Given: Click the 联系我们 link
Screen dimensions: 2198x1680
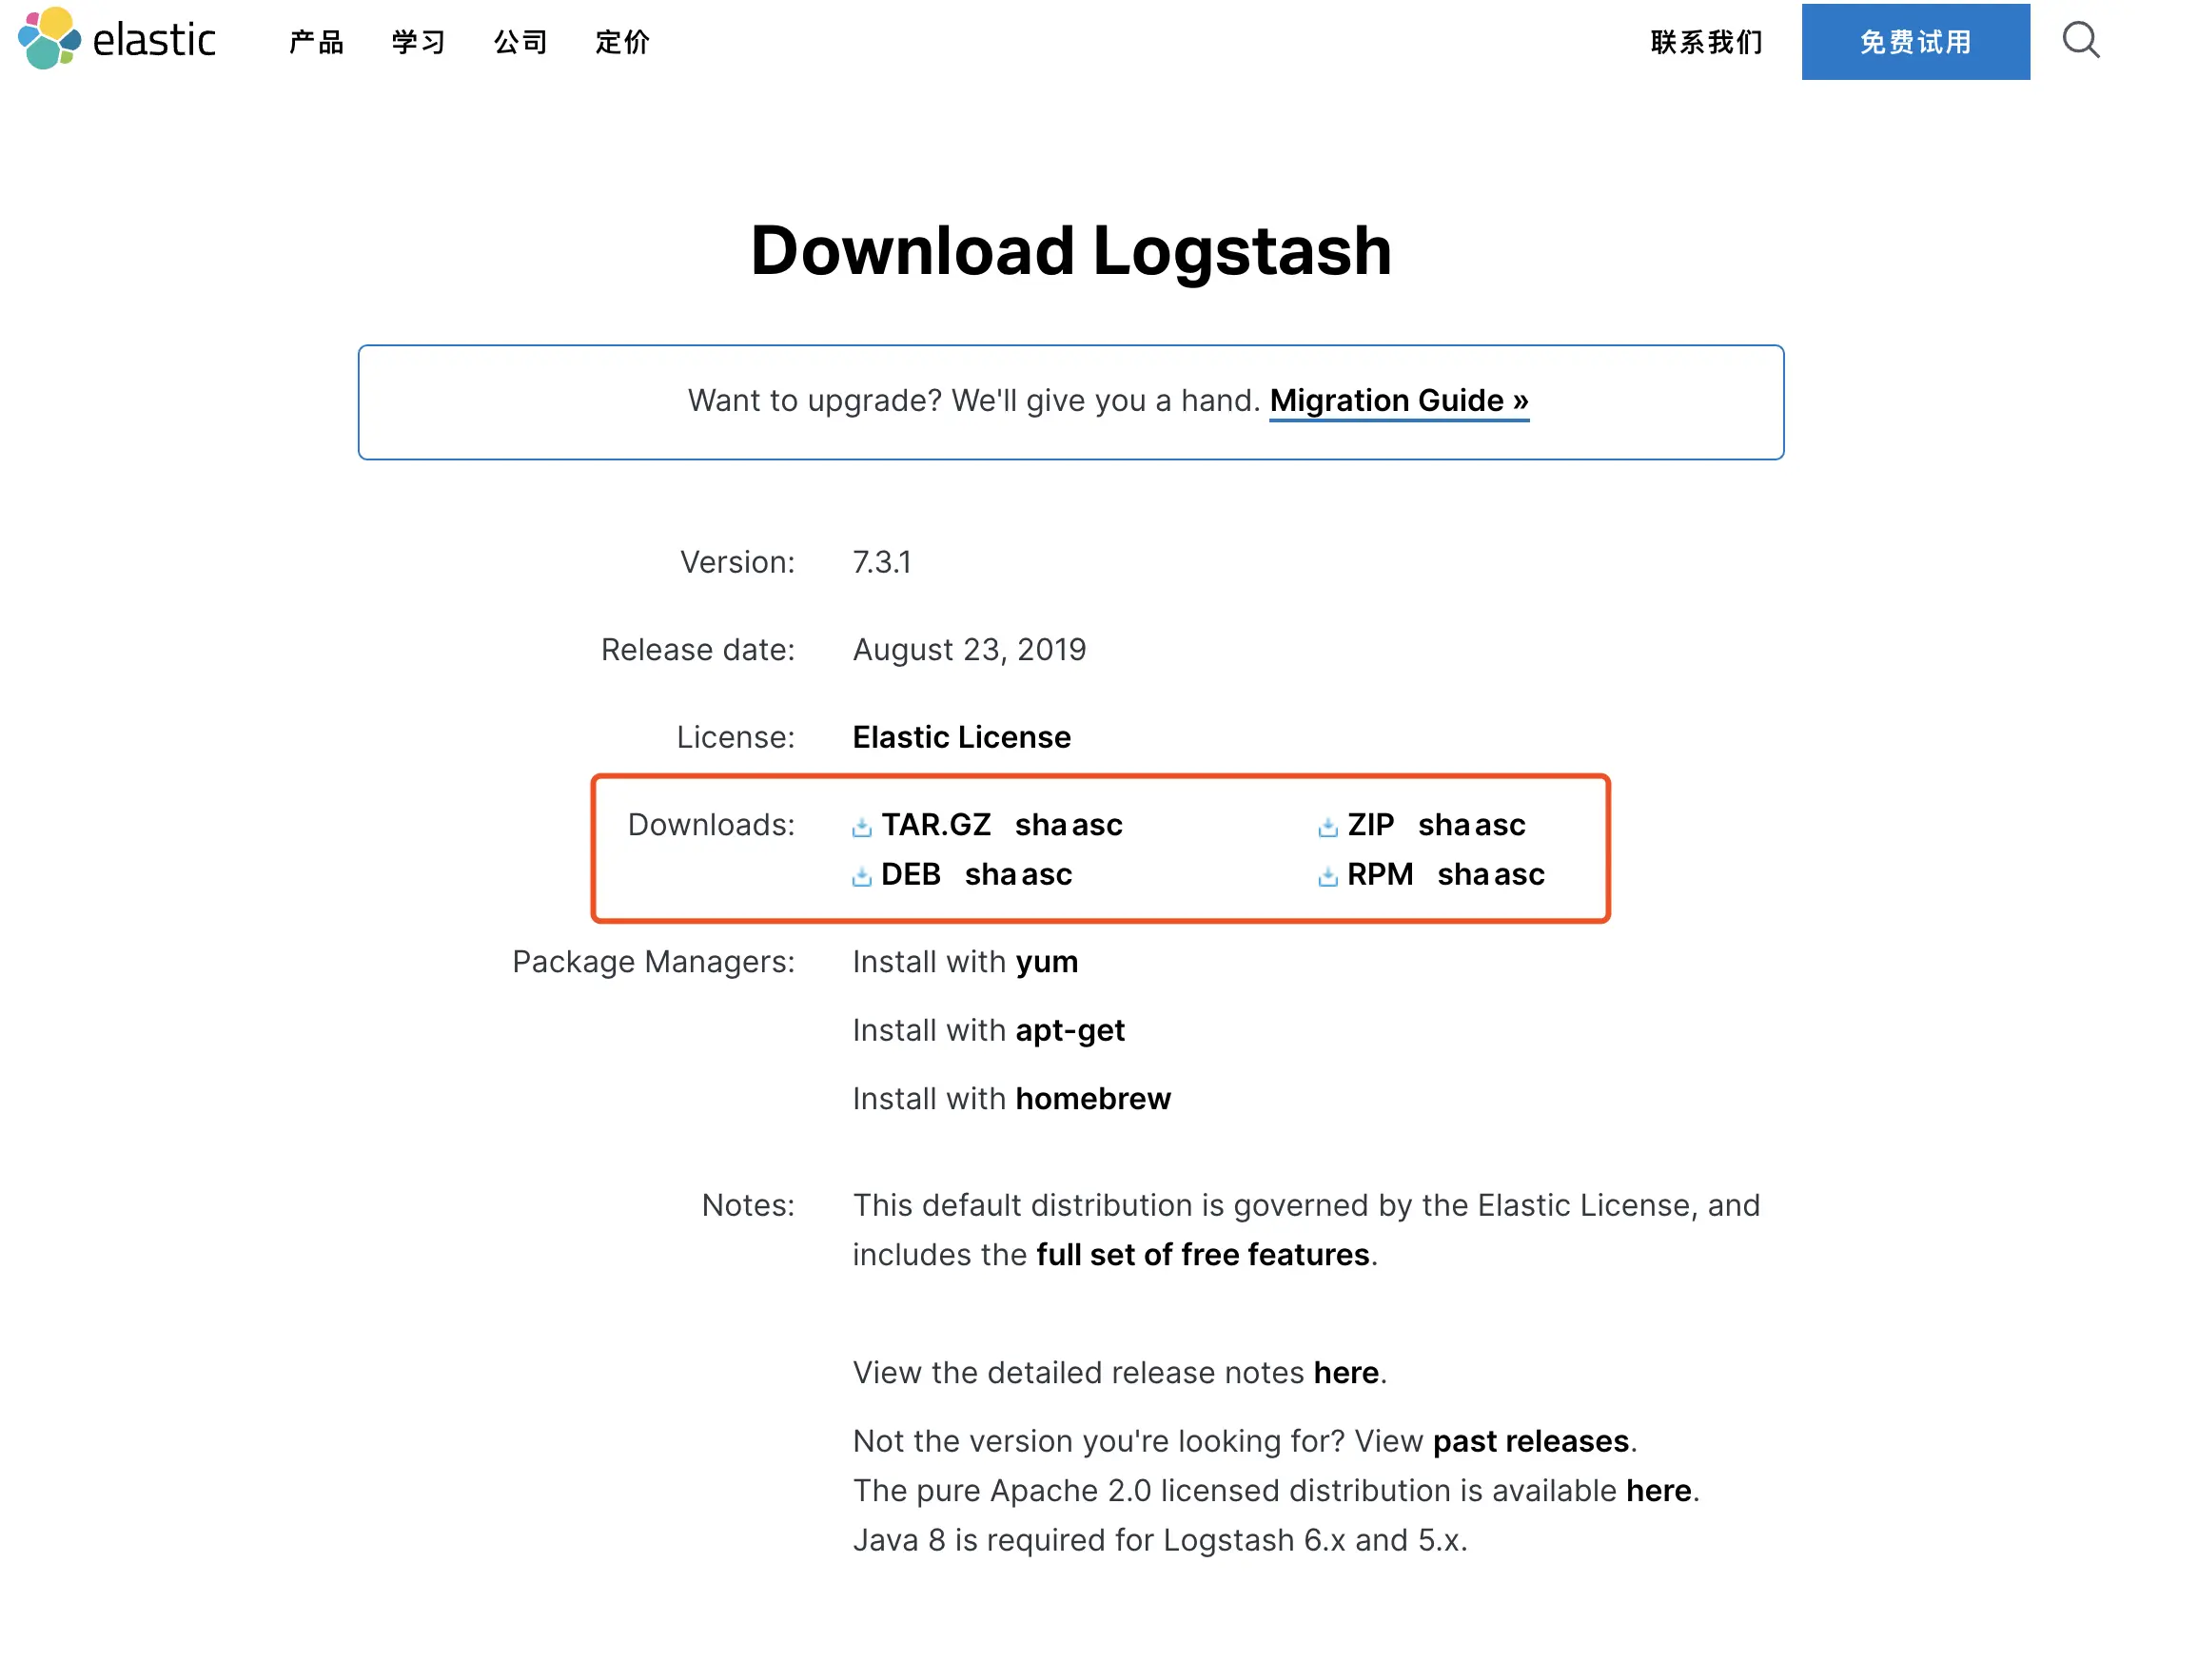Looking at the screenshot, I should (x=1706, y=42).
